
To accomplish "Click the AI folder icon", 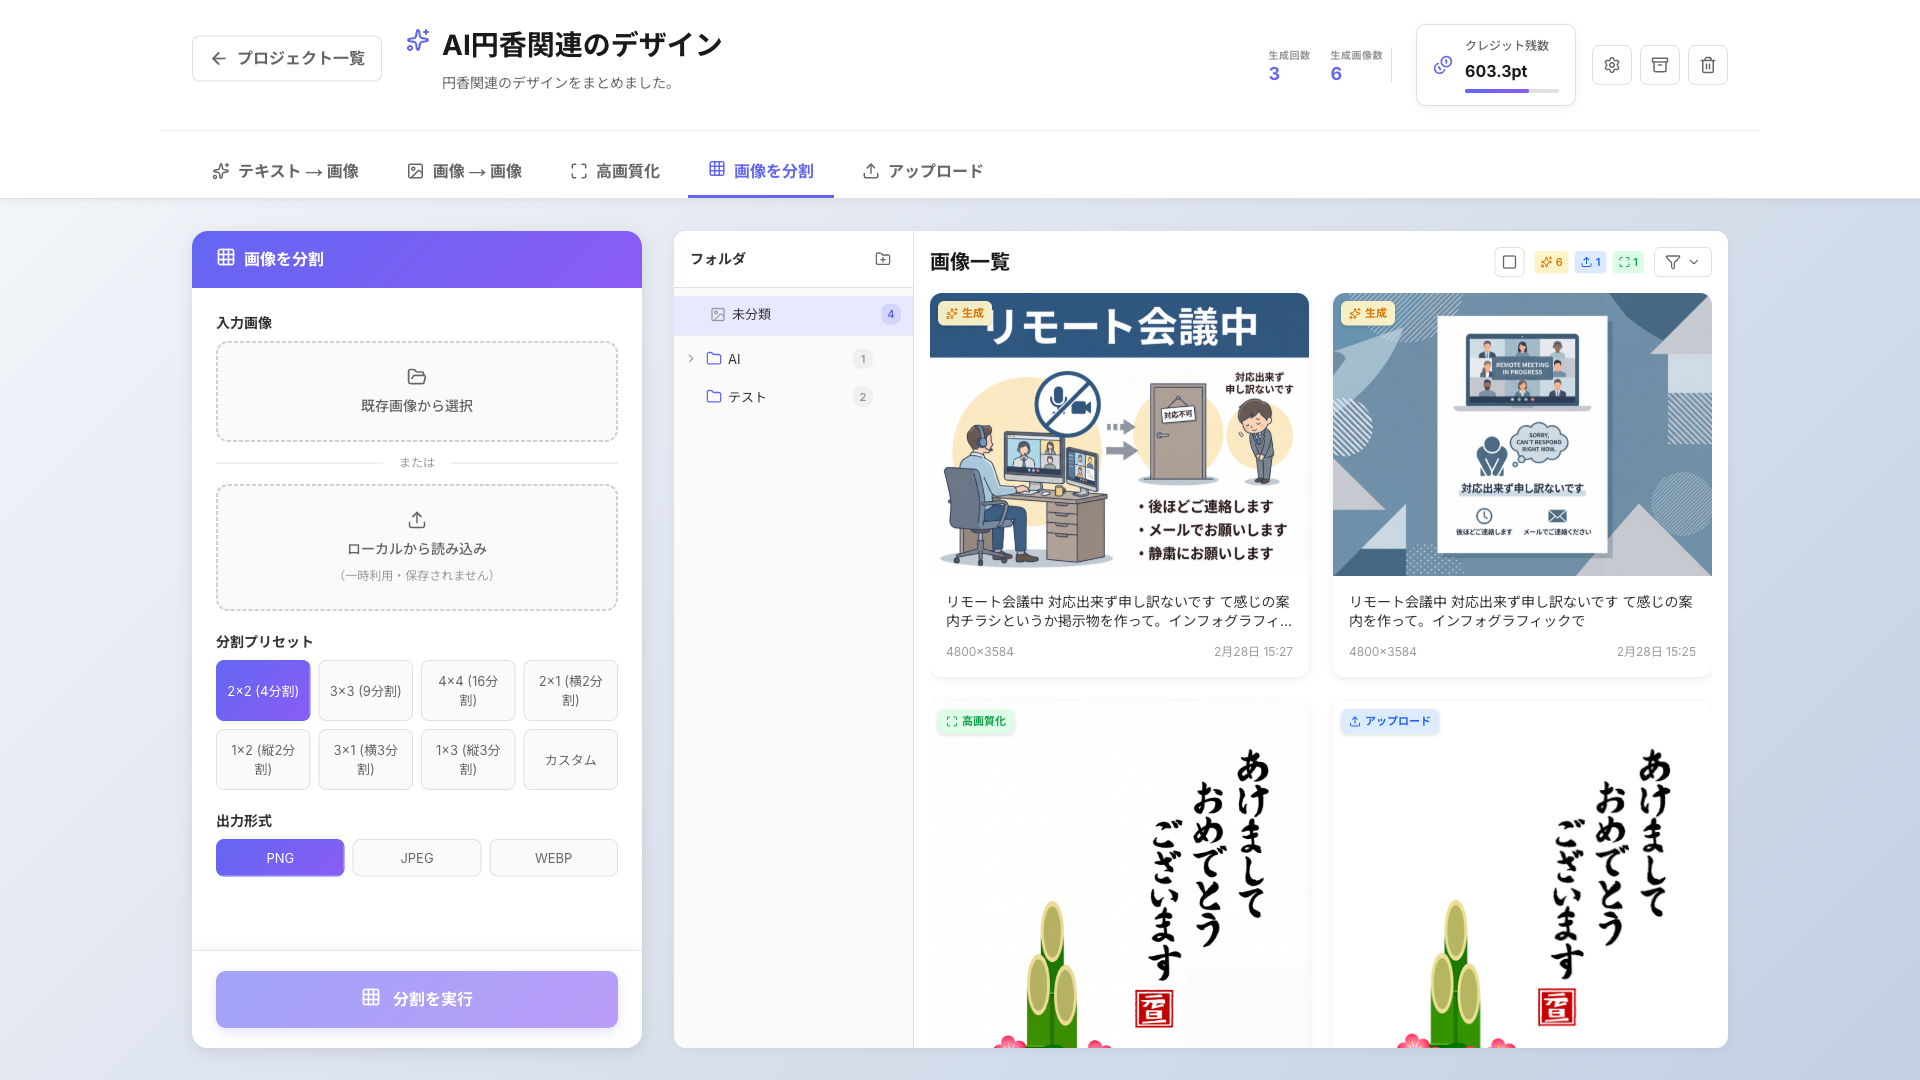I will pos(714,359).
